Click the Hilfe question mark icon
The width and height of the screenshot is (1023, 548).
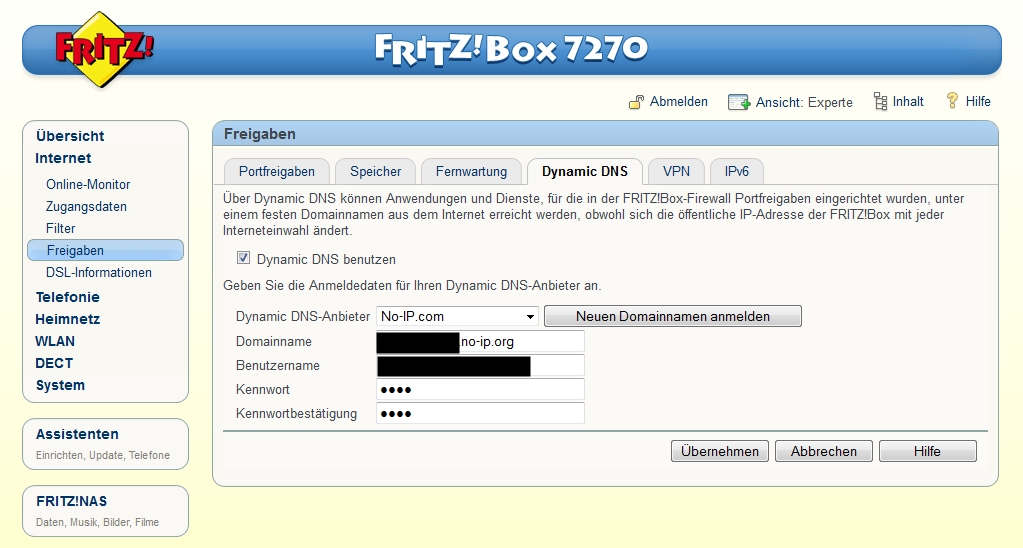[x=953, y=100]
